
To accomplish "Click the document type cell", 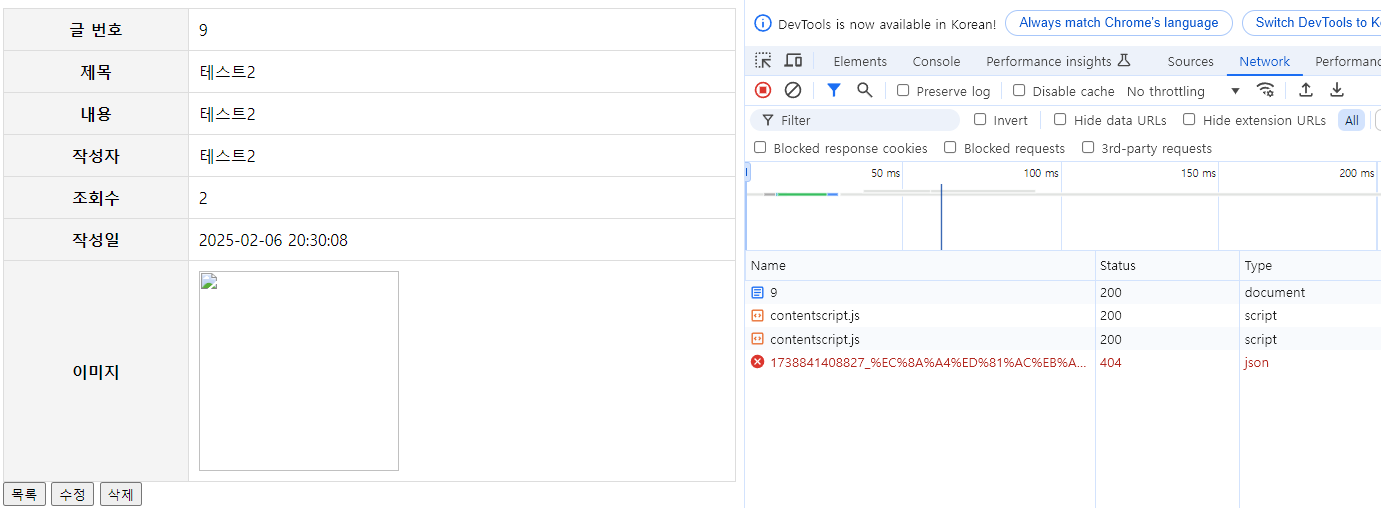I will (1310, 292).
